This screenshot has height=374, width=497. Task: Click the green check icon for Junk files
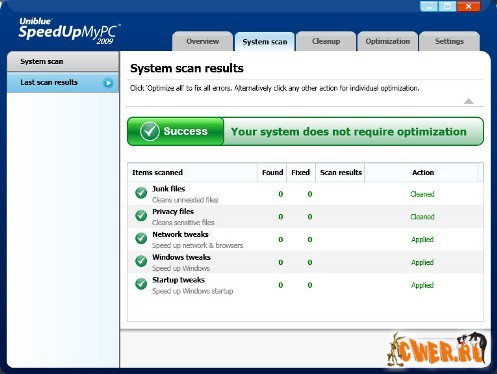point(141,193)
